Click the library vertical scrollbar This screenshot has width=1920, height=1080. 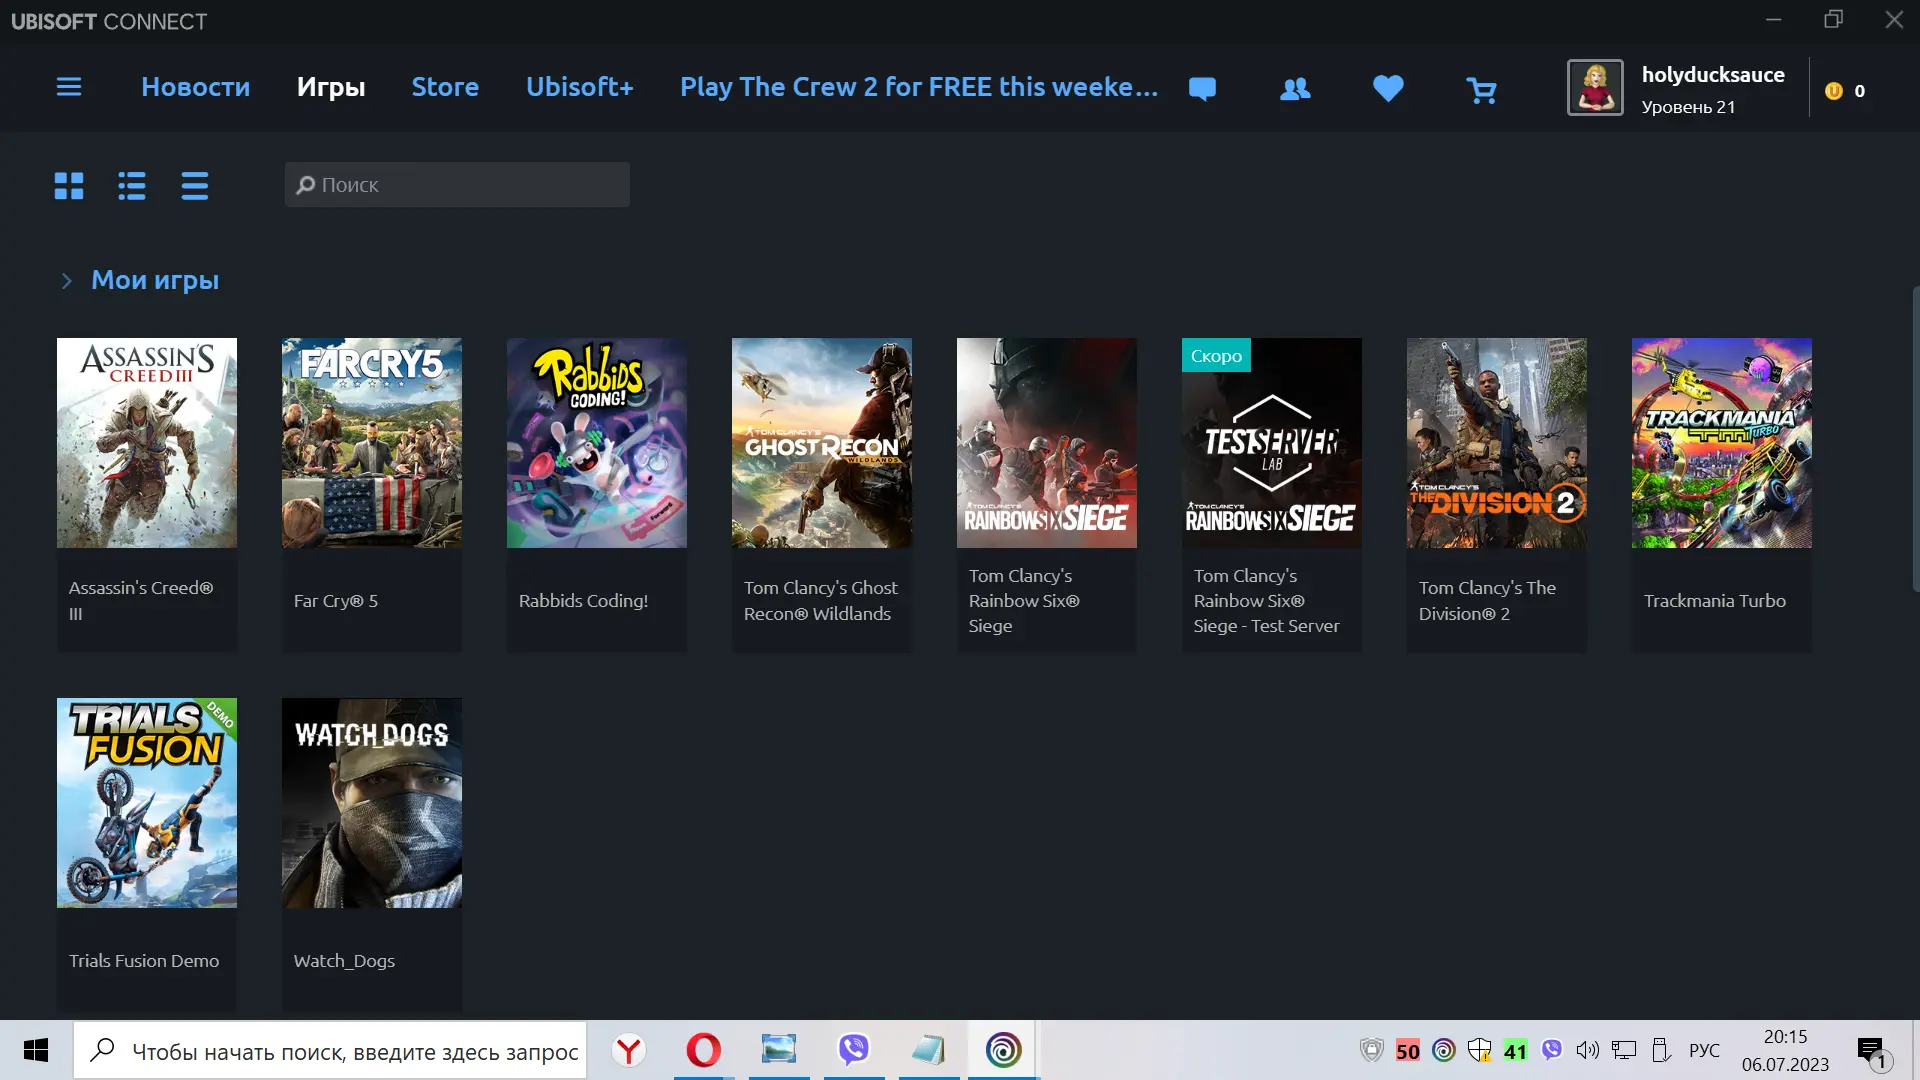(x=1915, y=440)
